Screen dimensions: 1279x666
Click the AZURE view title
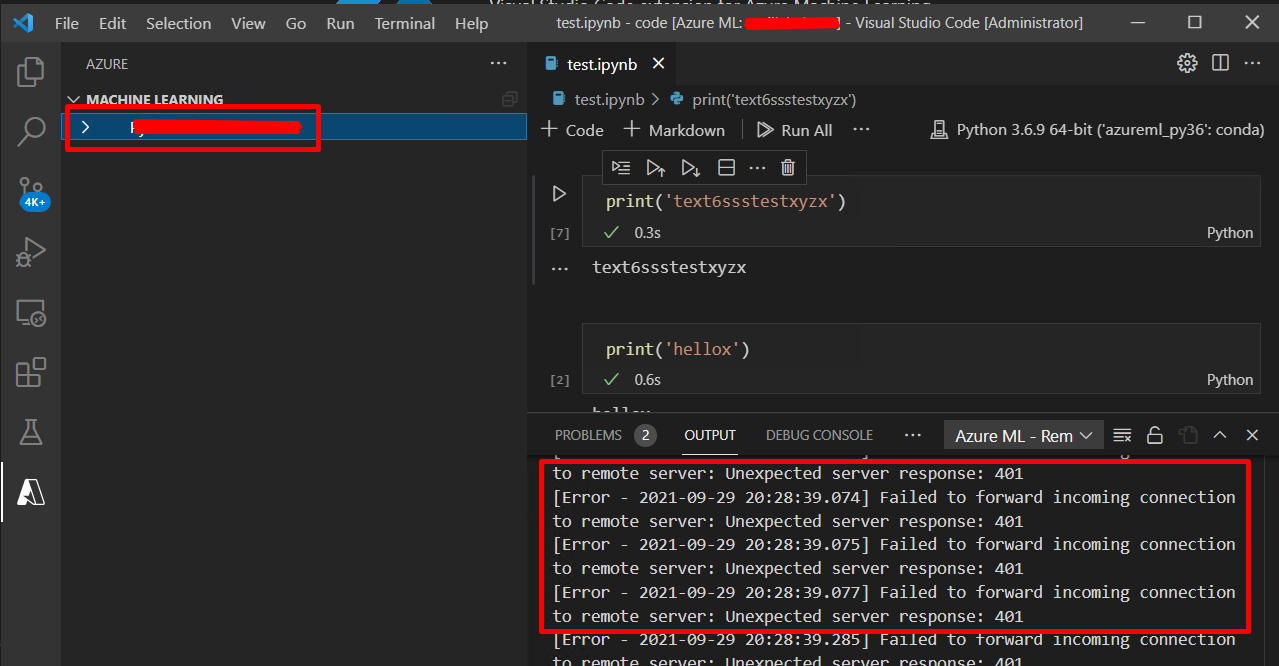[107, 64]
